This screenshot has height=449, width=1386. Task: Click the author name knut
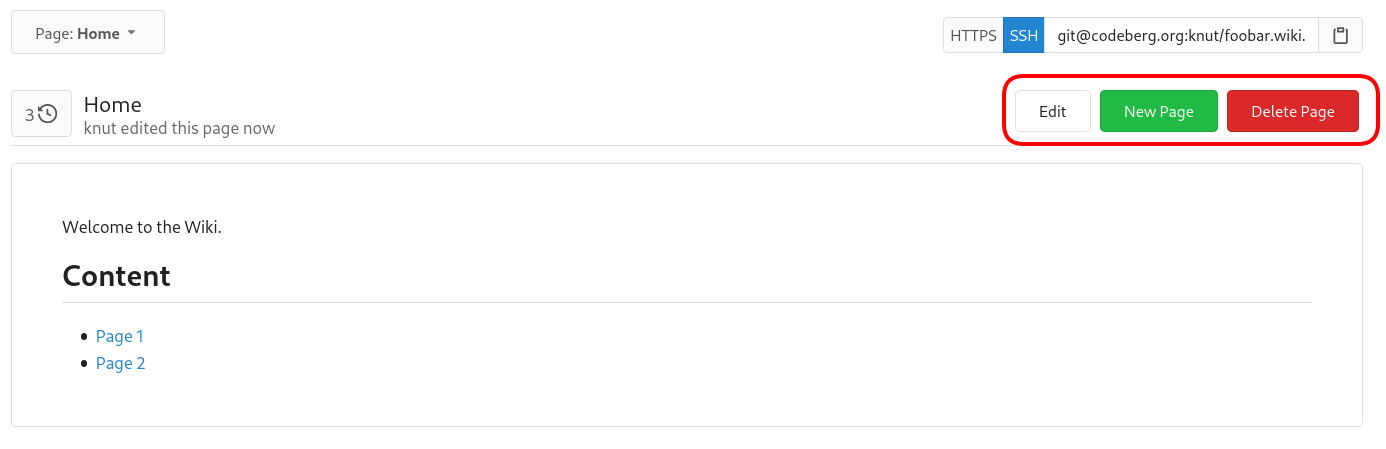[x=100, y=128]
